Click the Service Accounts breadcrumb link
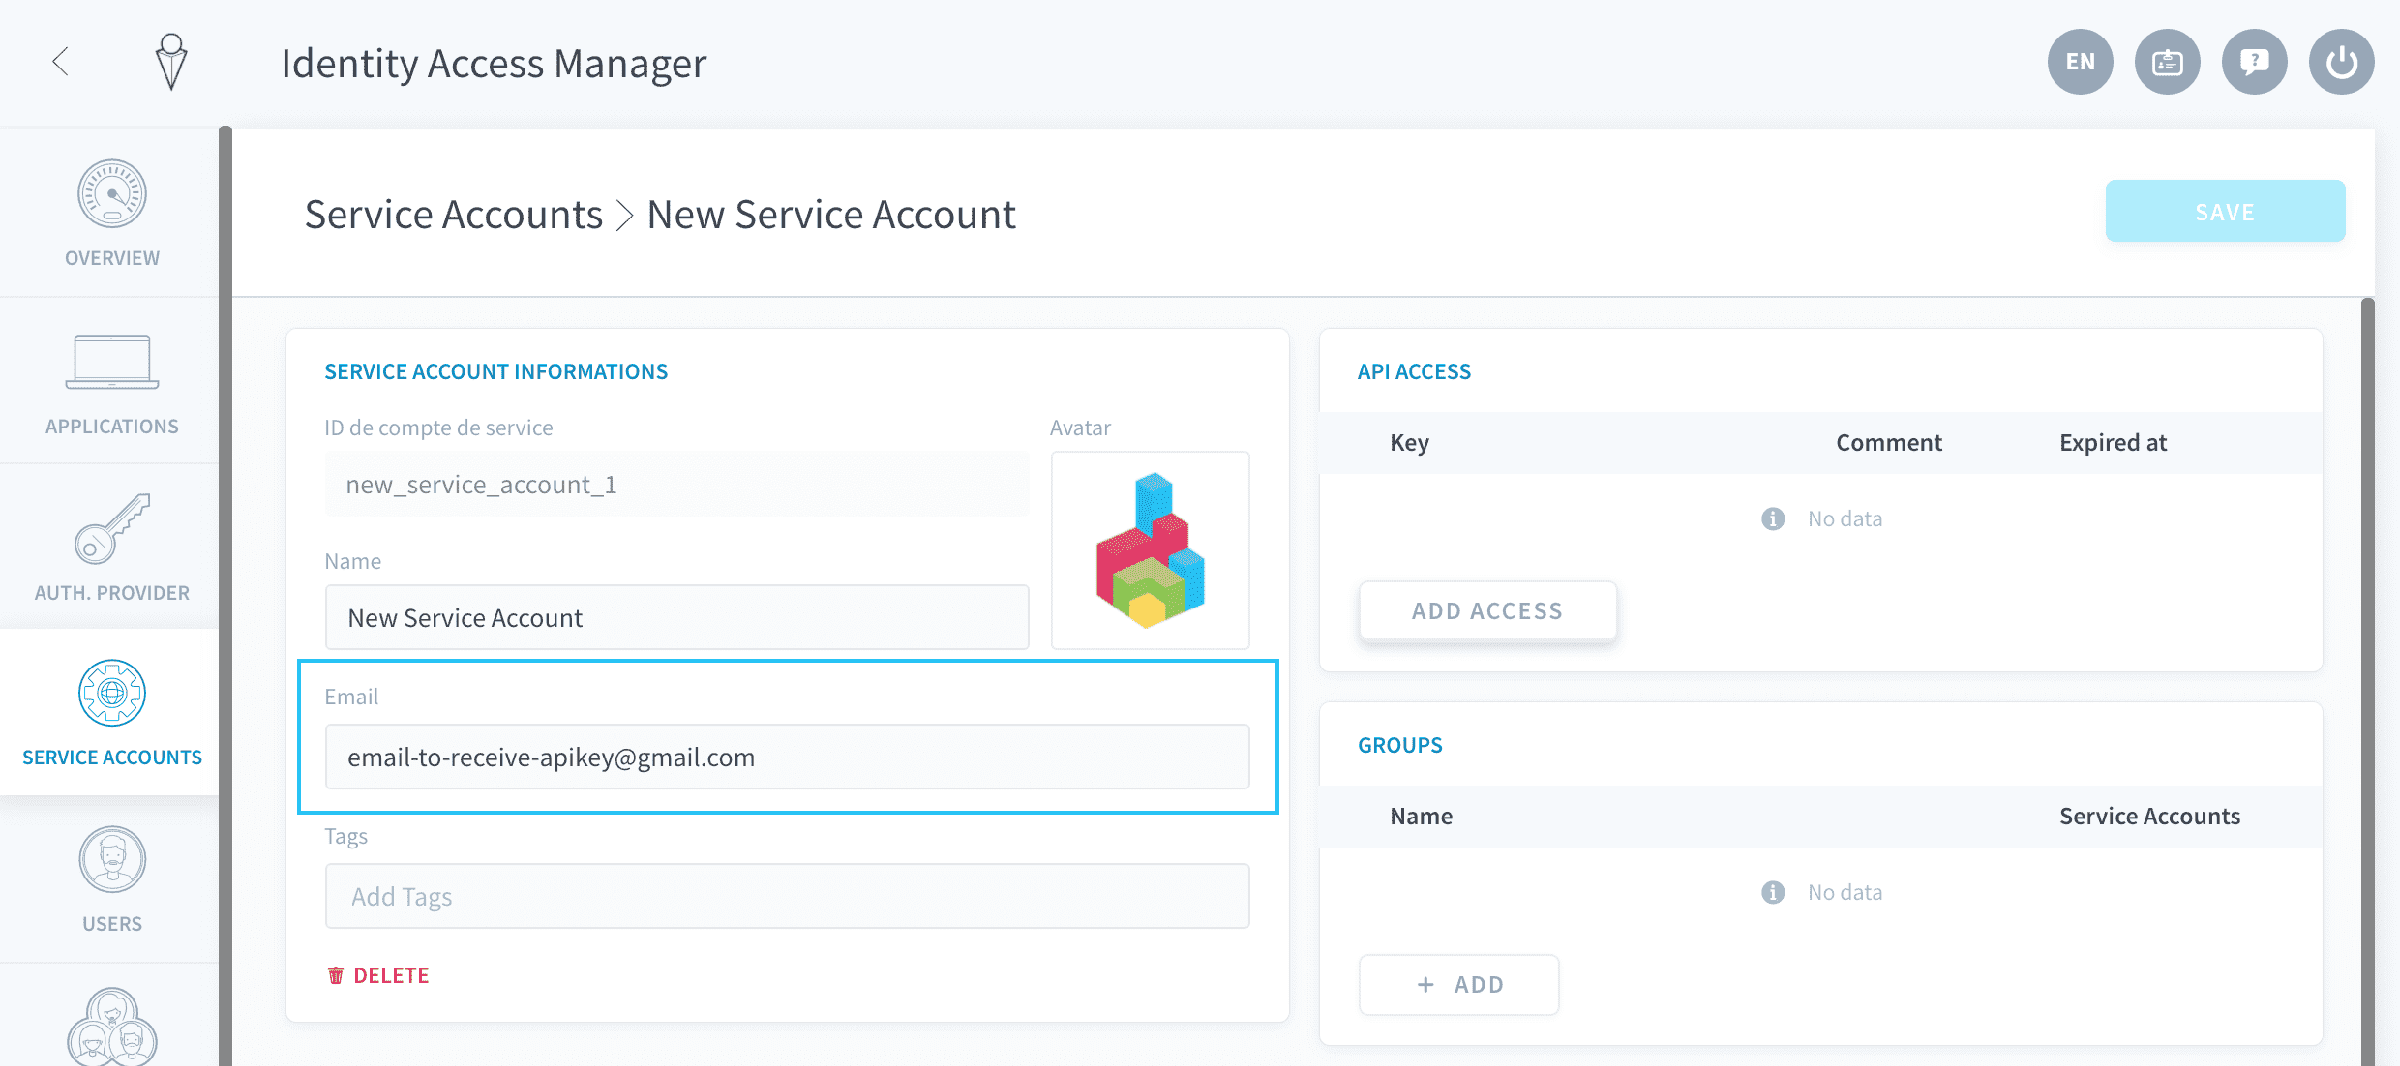2400x1066 pixels. 454,215
